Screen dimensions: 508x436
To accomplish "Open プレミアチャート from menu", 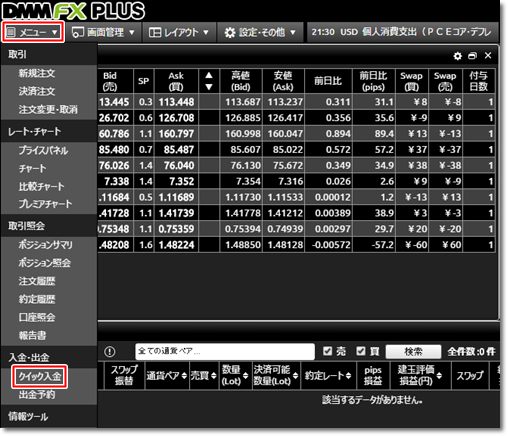I will pyautogui.click(x=45, y=204).
